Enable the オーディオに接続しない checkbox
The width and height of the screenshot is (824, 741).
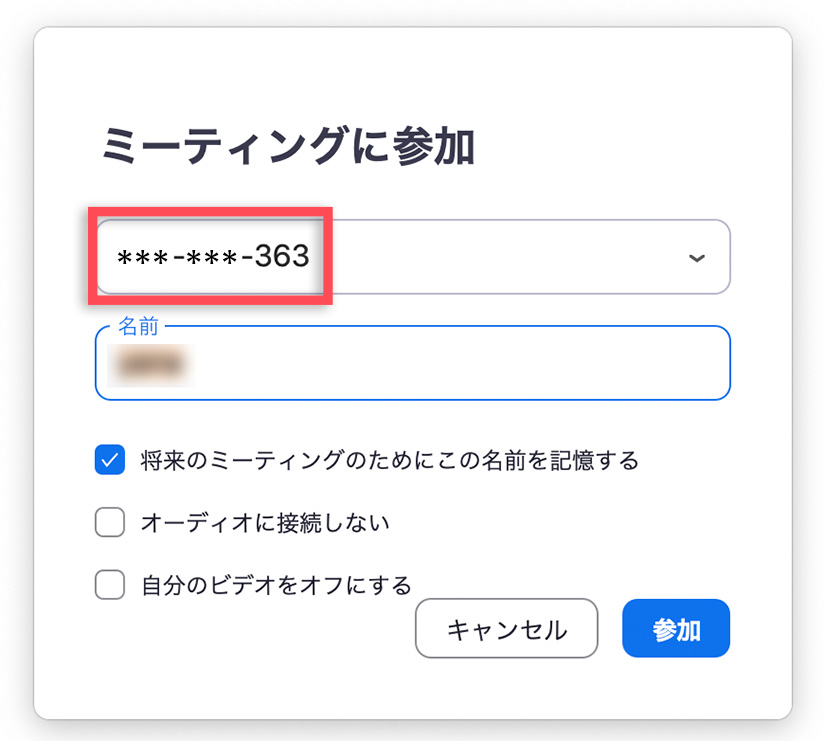(110, 522)
